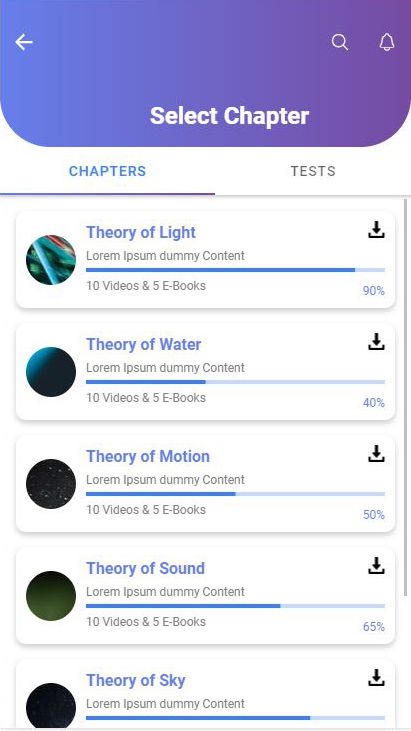The height and width of the screenshot is (731, 411).
Task: Click the Theory of Sound progress bar
Action: 235,606
